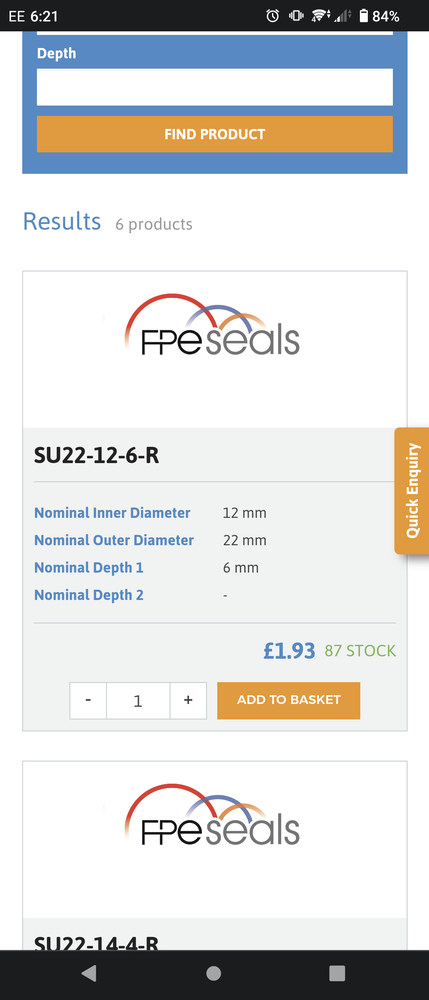The width and height of the screenshot is (429, 1000).
Task: Tap the recent apps square icon
Action: click(337, 973)
